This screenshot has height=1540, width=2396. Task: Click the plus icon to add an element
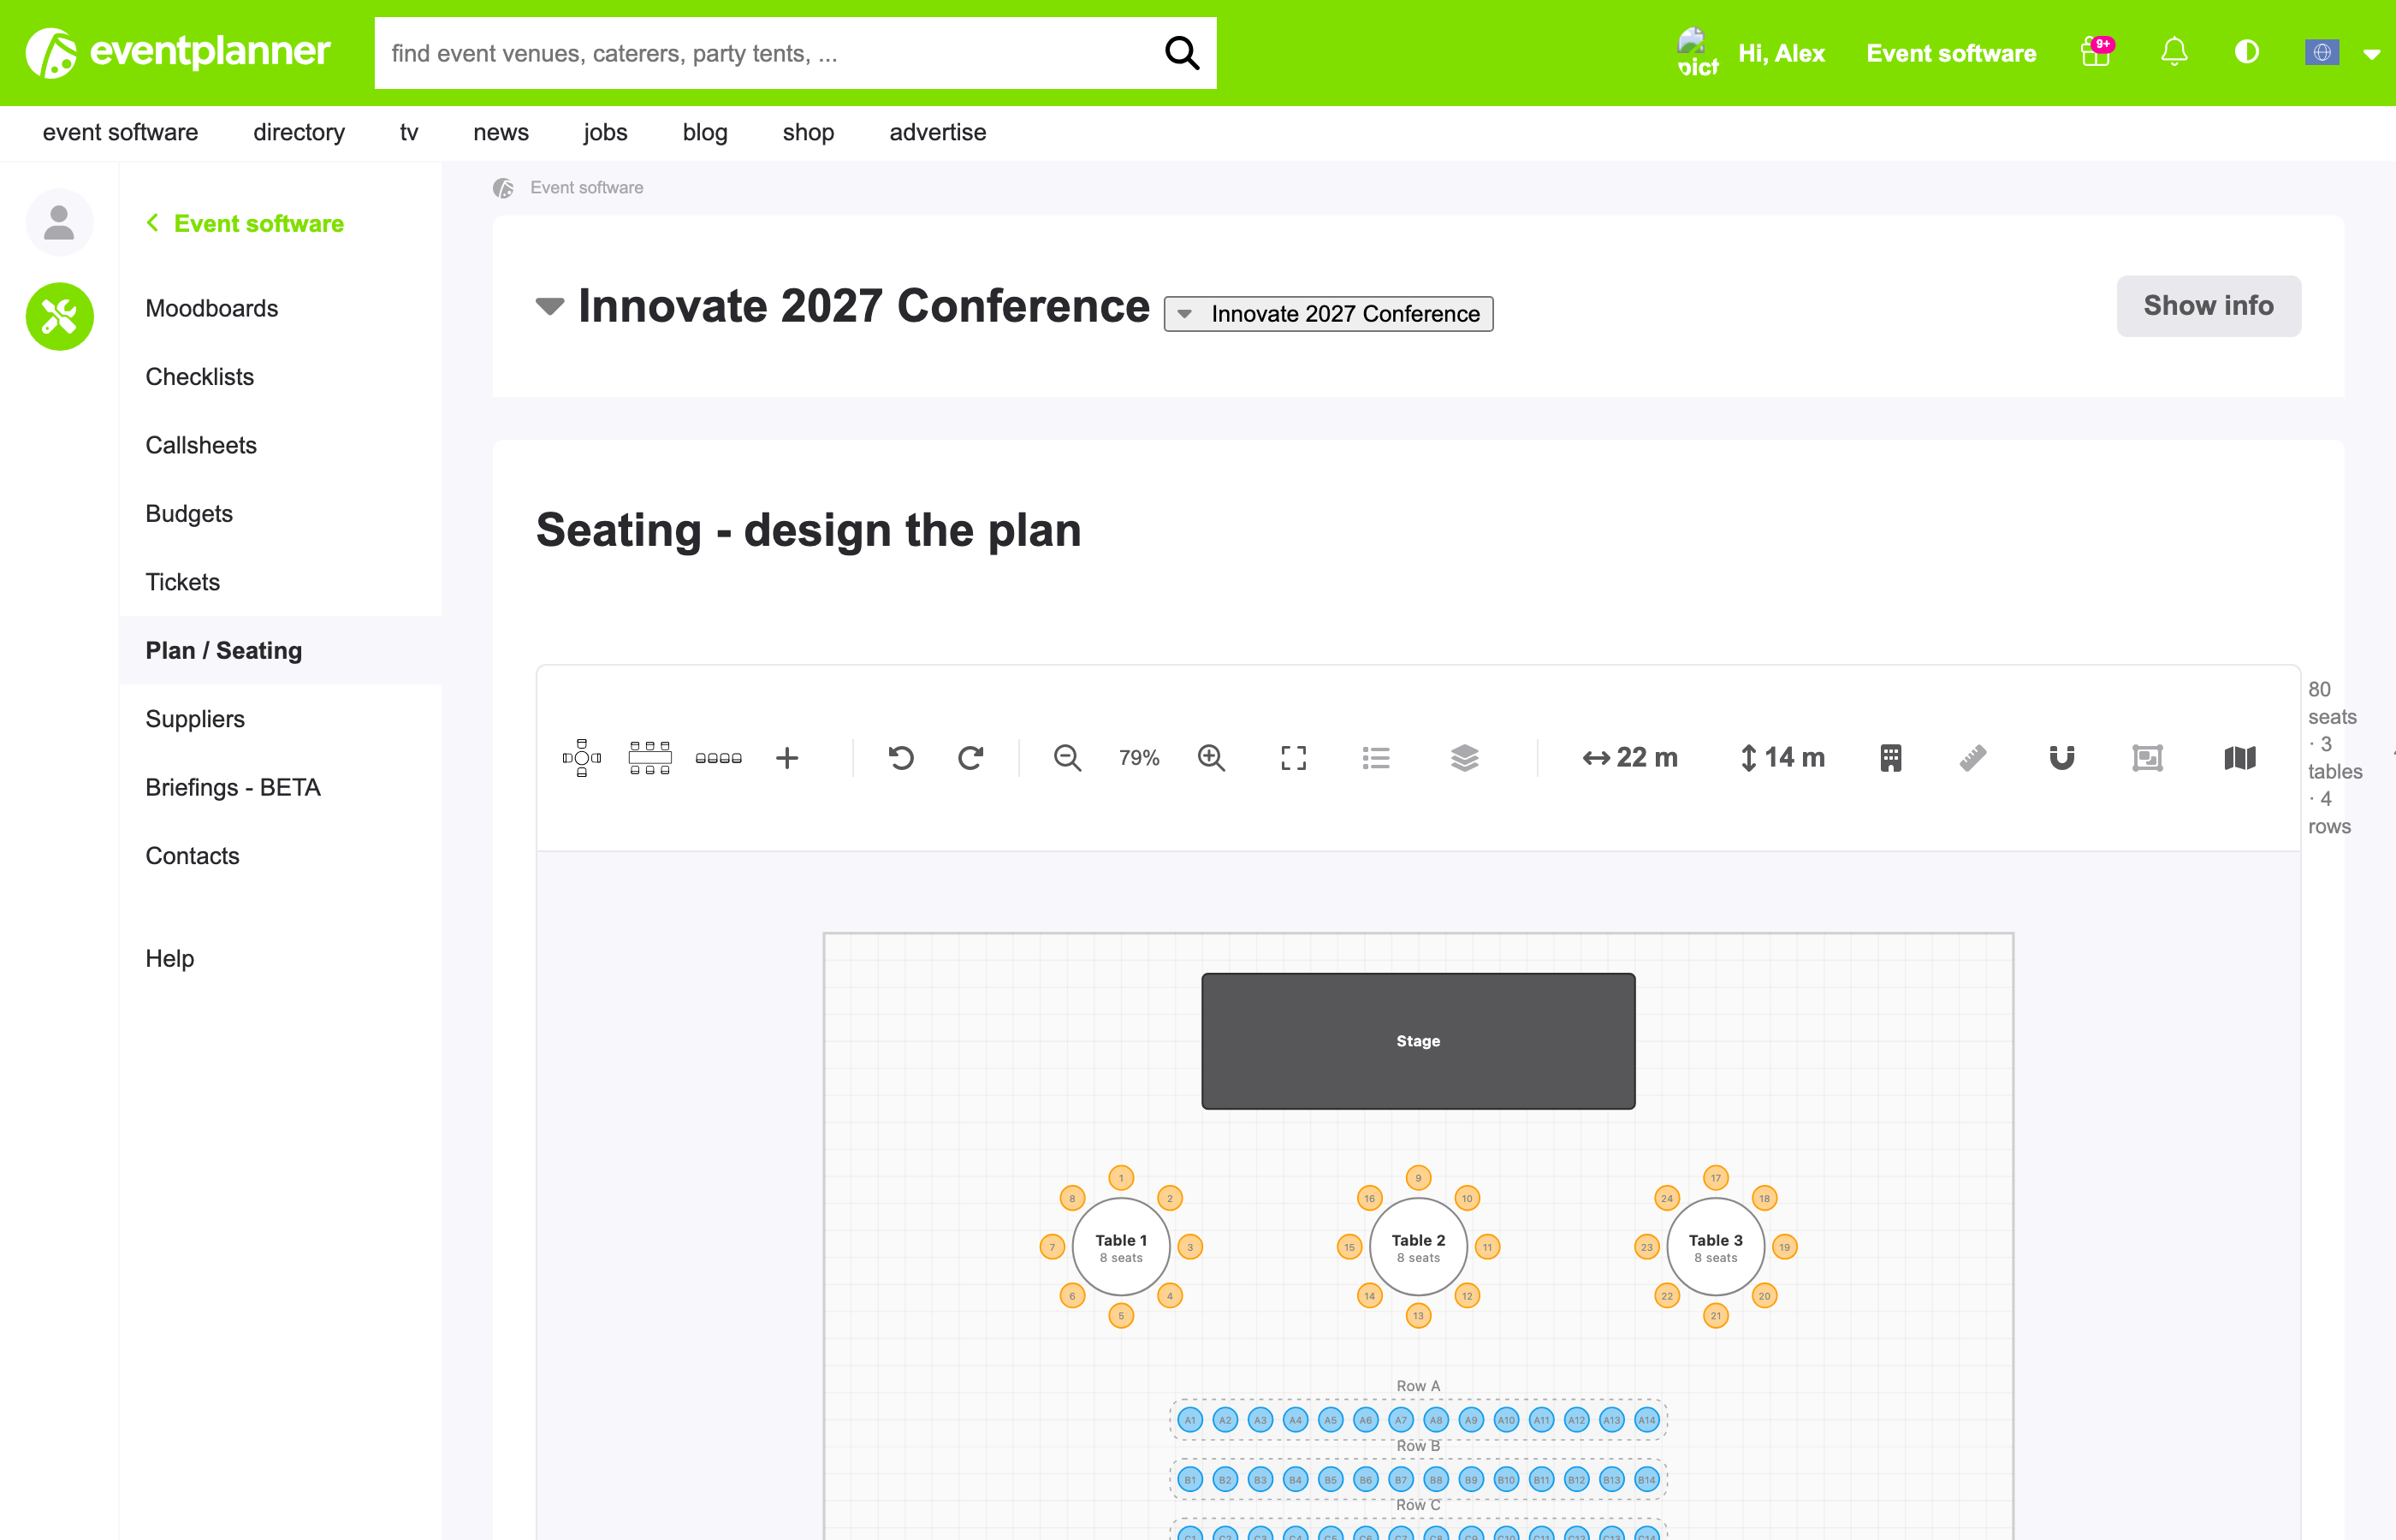(787, 758)
